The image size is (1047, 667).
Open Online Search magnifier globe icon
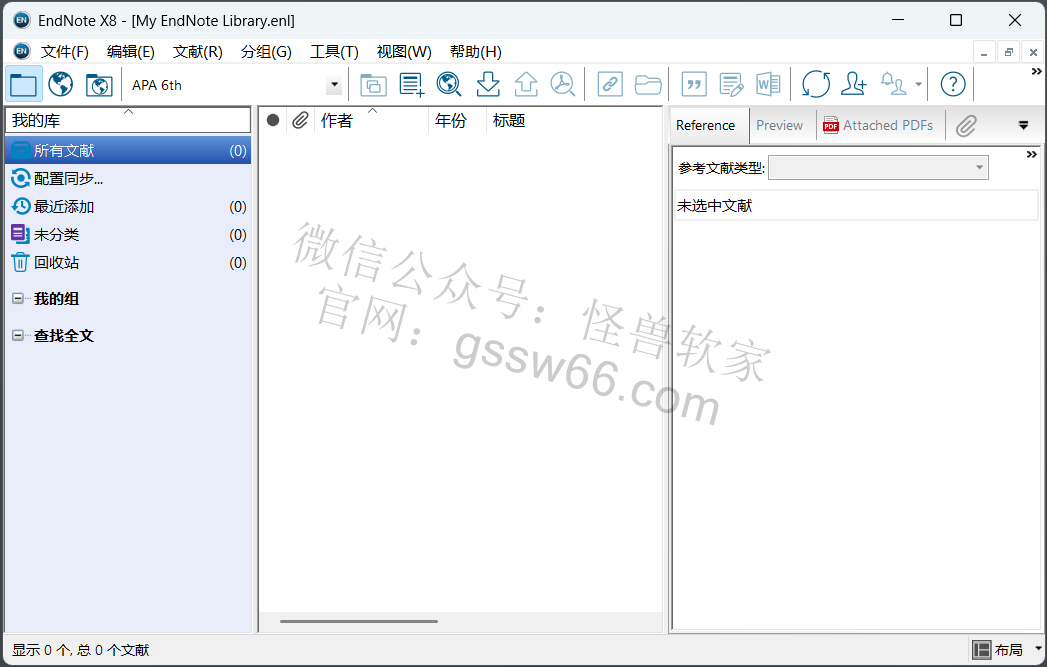449,85
